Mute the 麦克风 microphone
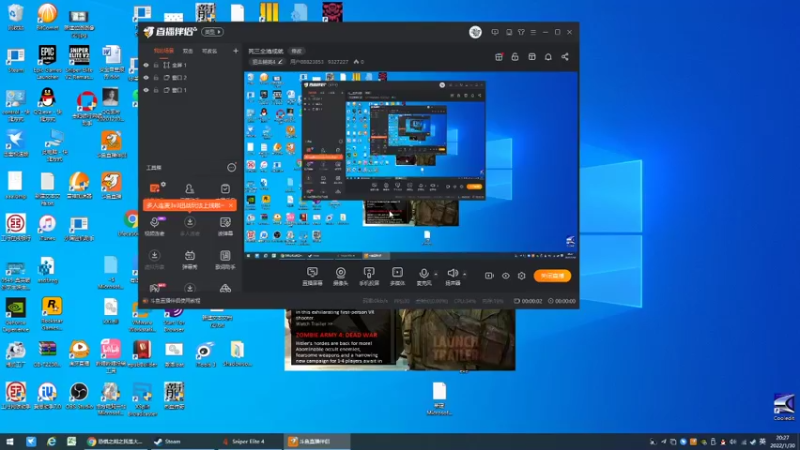The width and height of the screenshot is (800, 450). tap(423, 276)
